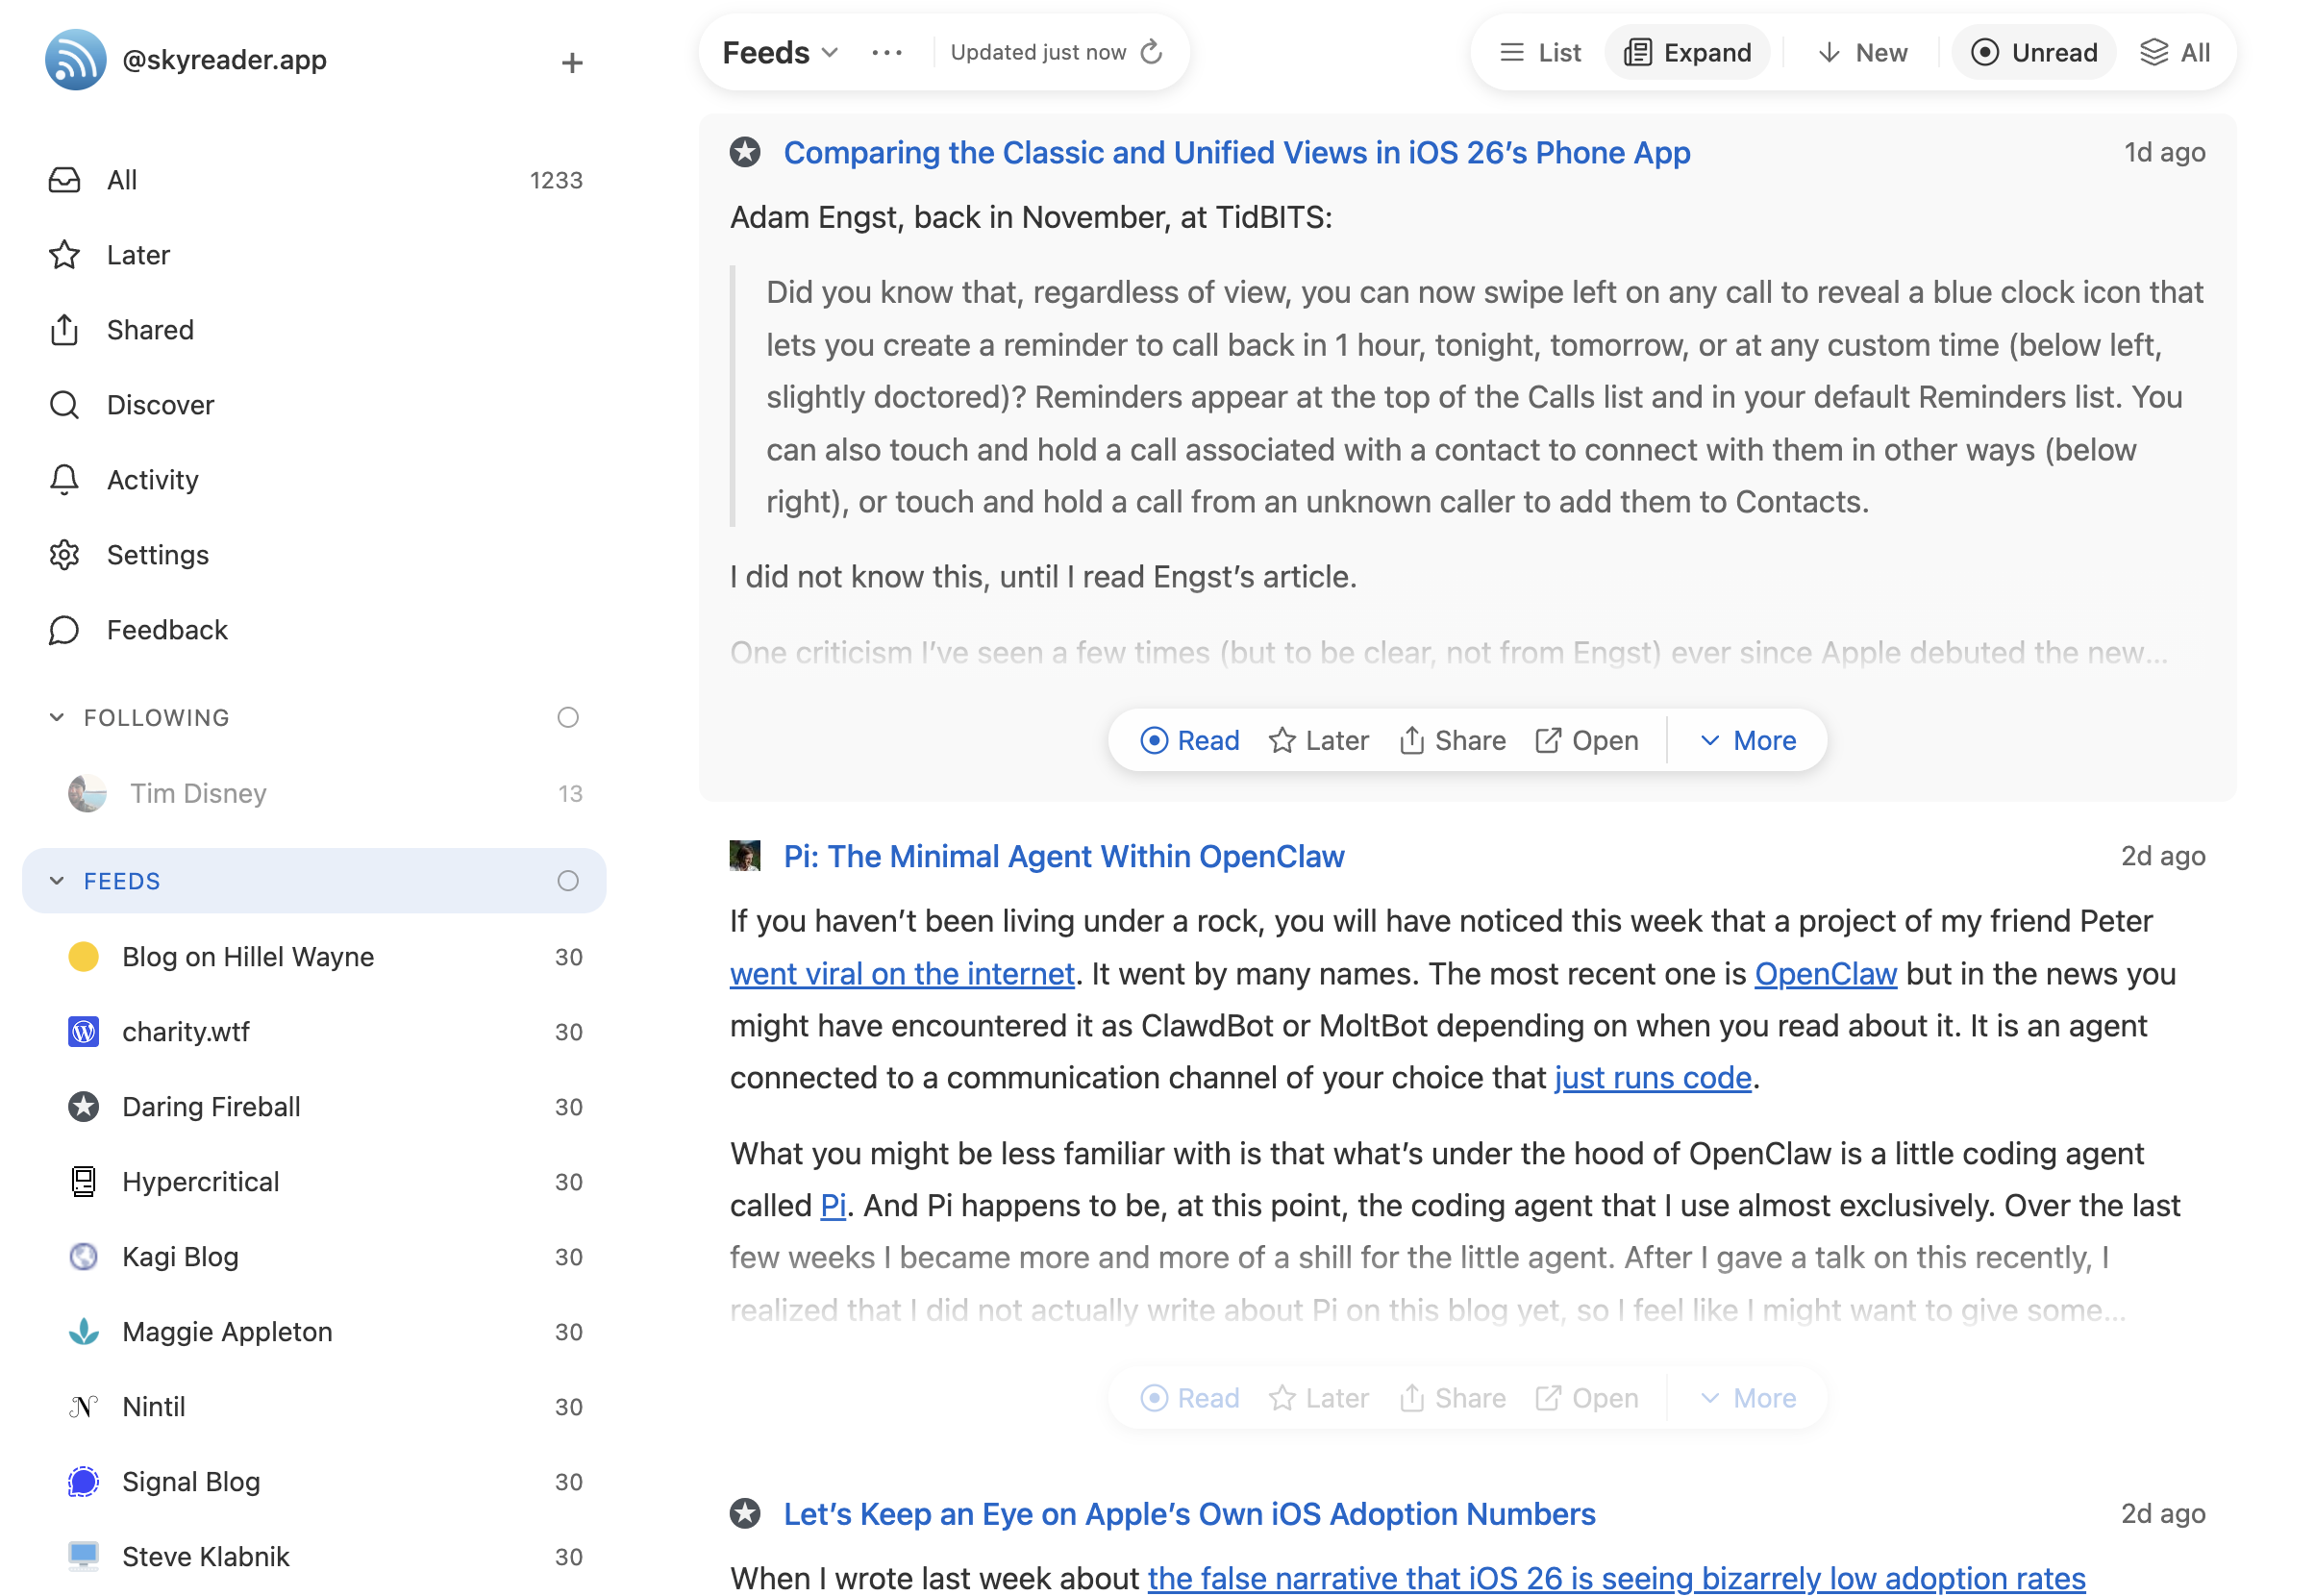Toggle the circle marker on the FEEDS section
This screenshot has height=1596, width=2315.
(567, 881)
